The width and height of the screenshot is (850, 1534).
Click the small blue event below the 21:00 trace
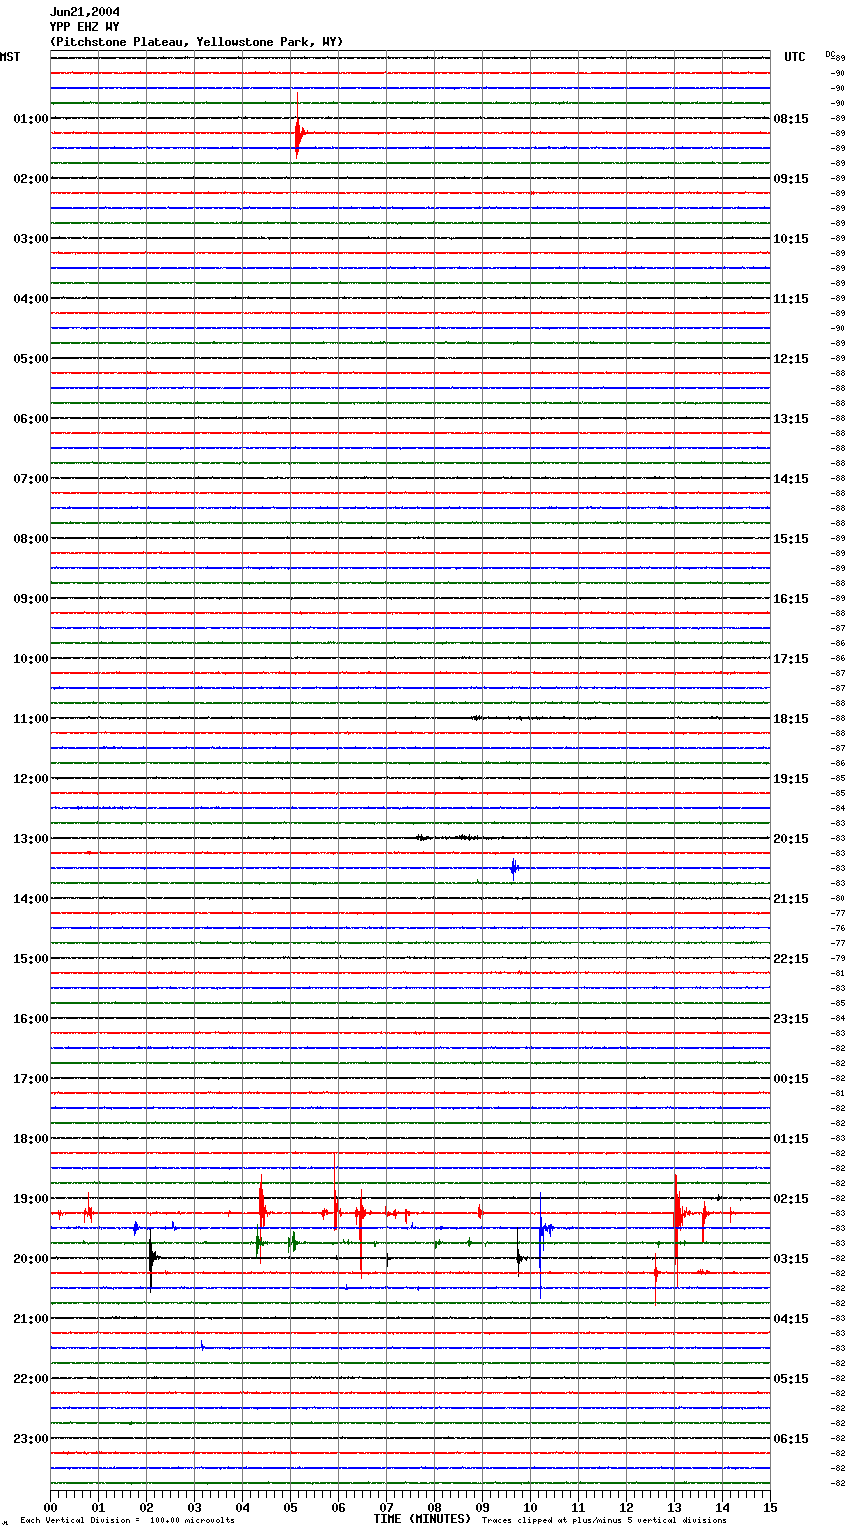click(x=202, y=1346)
